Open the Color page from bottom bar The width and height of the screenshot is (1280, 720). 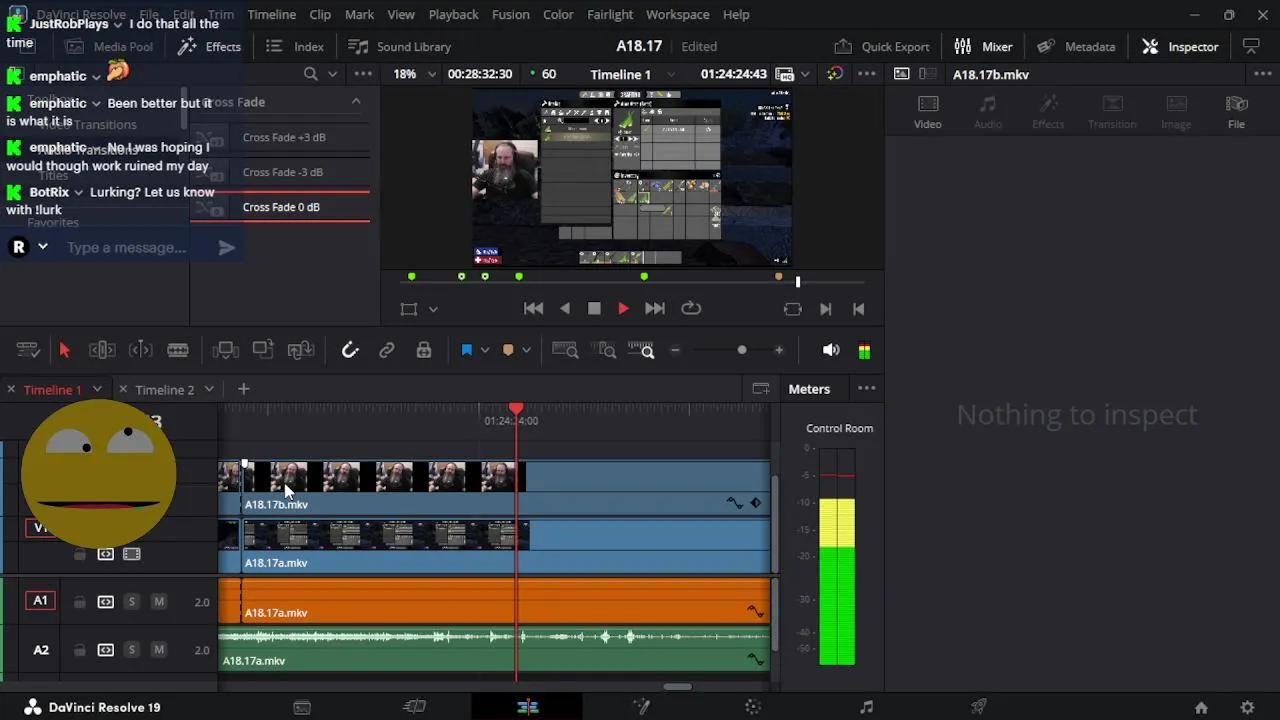pos(753,707)
